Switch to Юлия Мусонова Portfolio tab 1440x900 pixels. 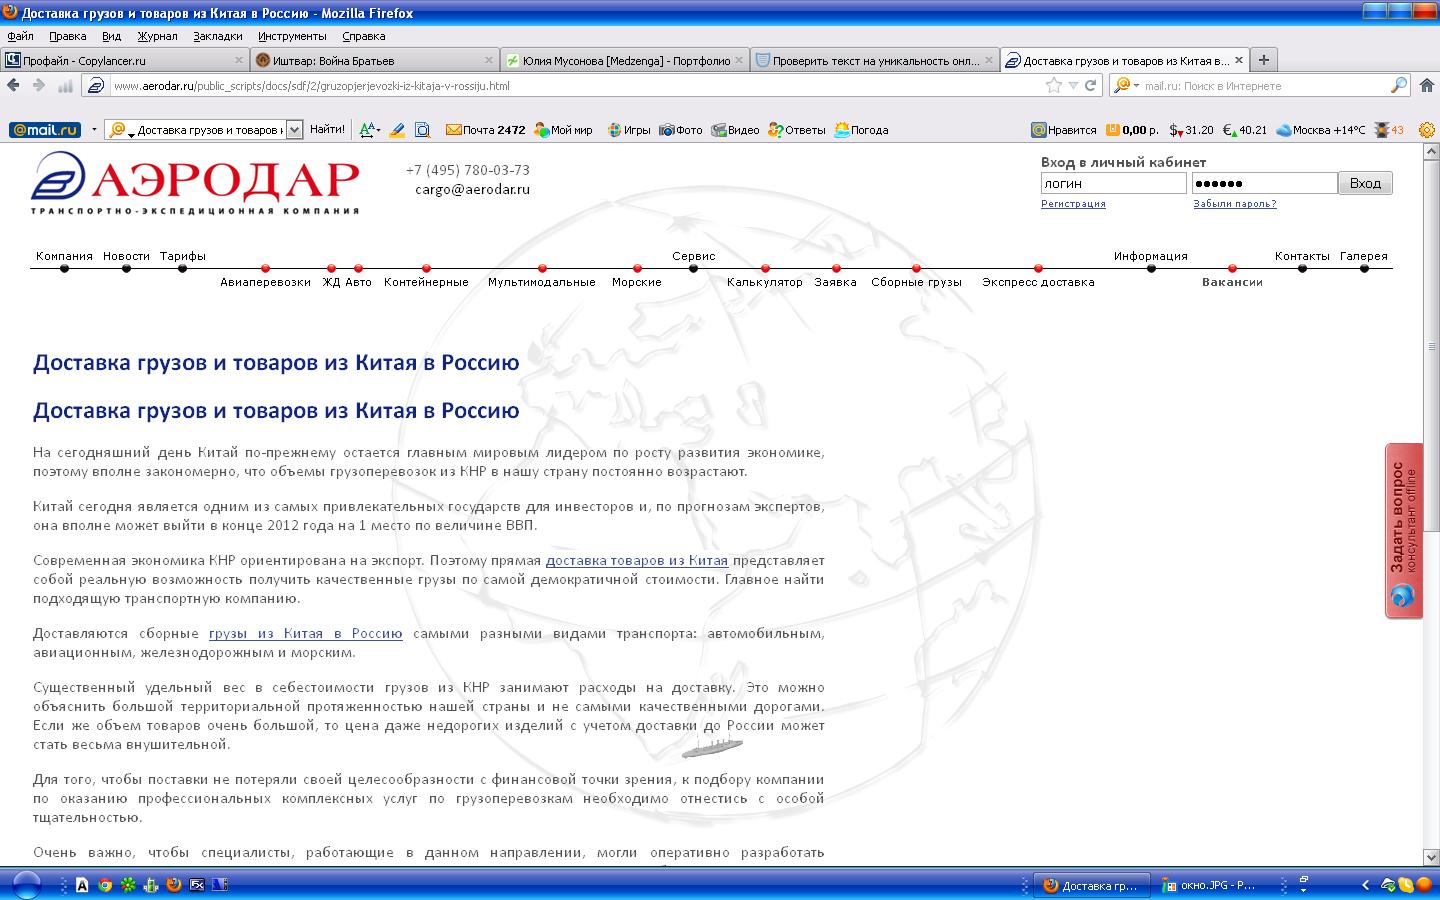coord(625,60)
